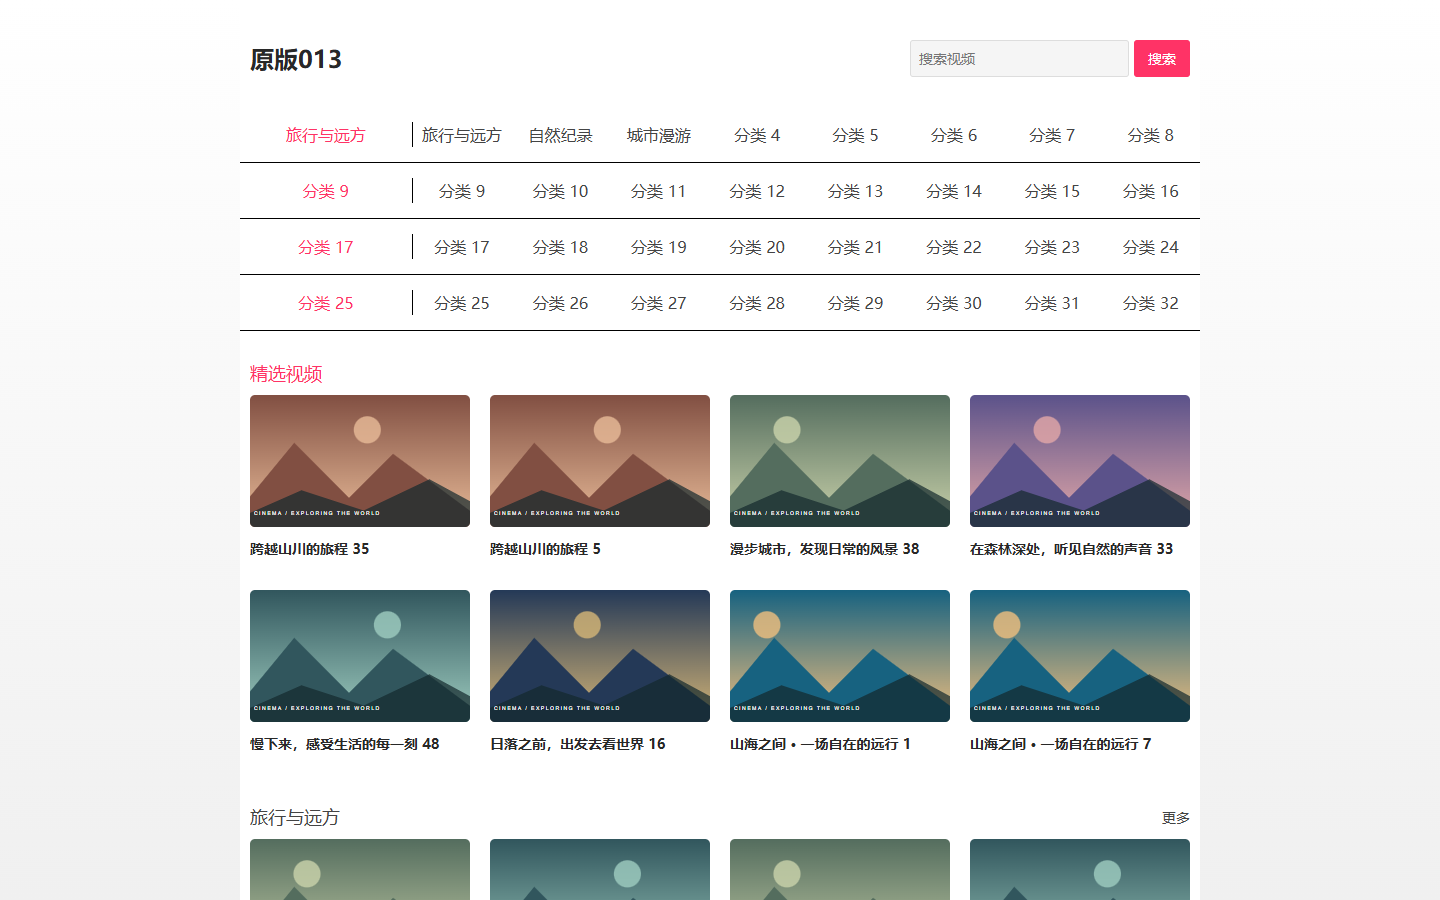The height and width of the screenshot is (900, 1440).
Task: Open thumbnail above 跨越山川的旅程 5
Action: [x=600, y=461]
